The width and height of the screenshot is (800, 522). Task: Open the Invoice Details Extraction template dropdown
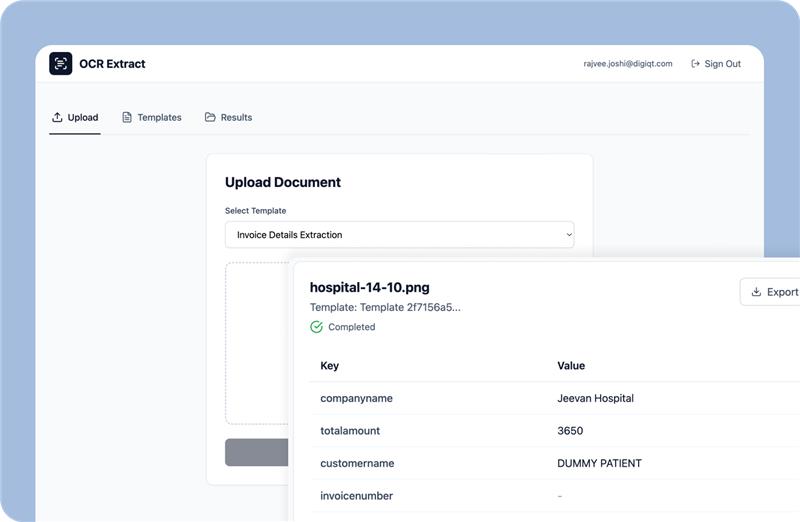pos(399,235)
